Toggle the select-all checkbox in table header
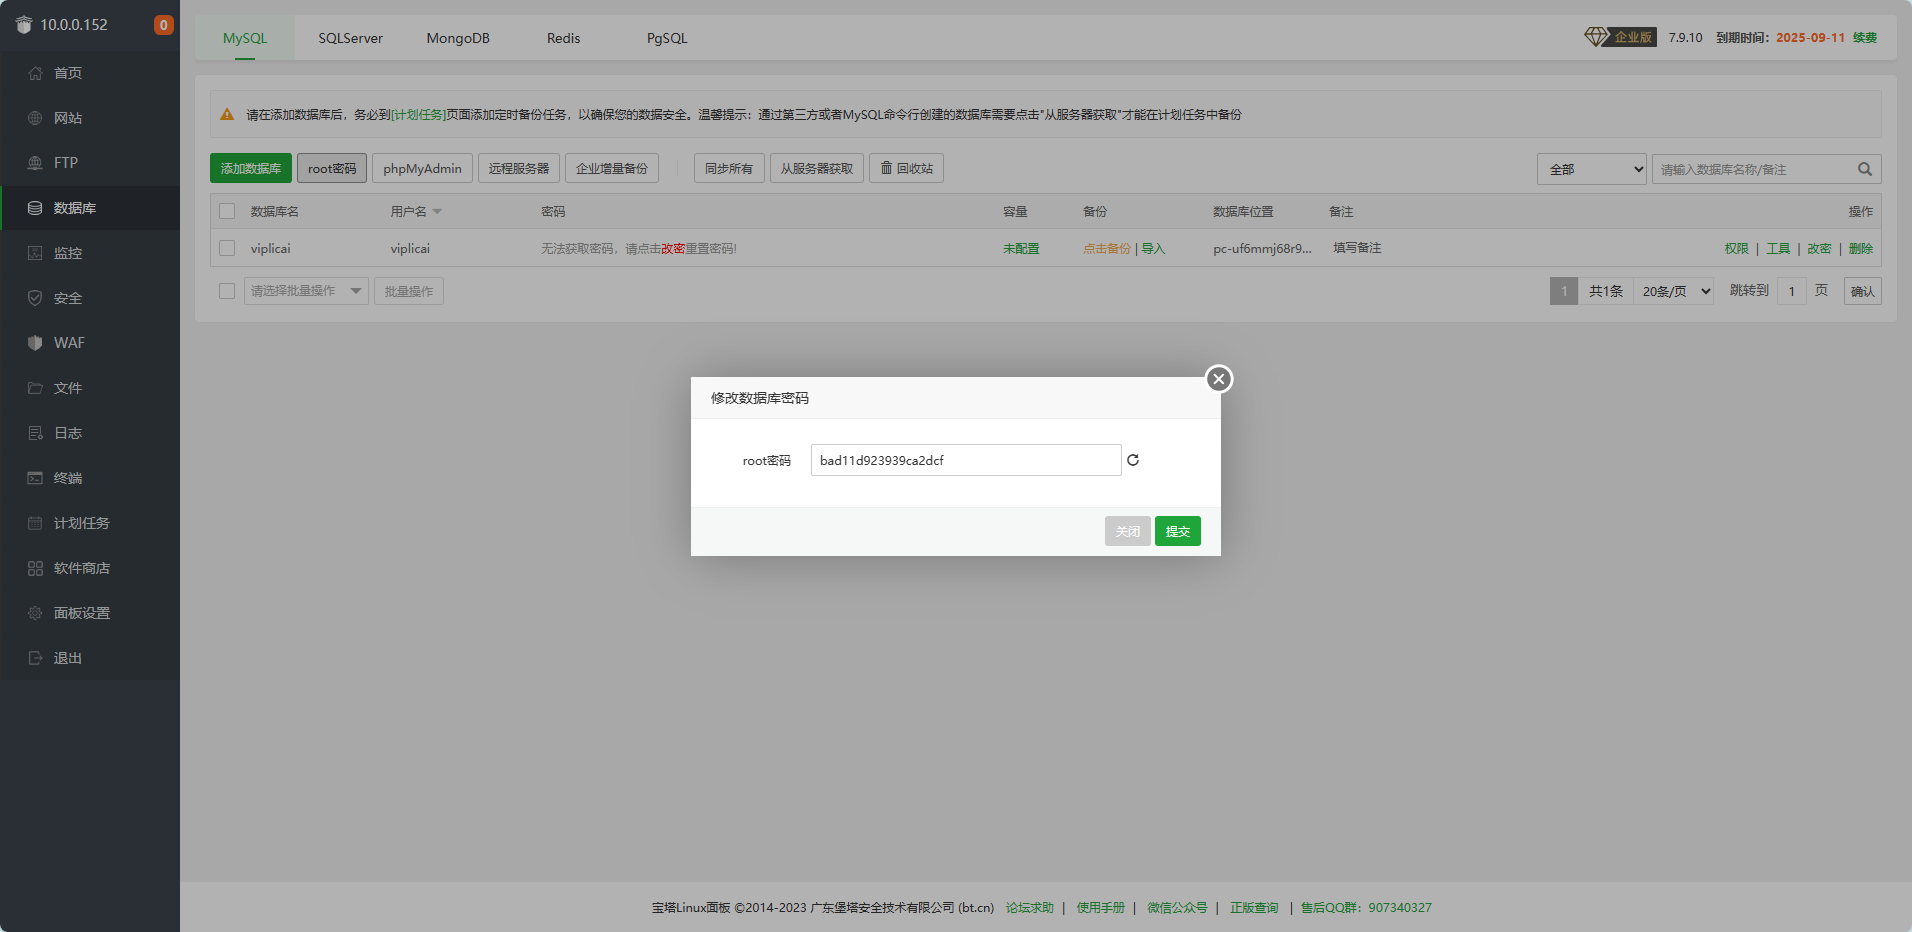Image resolution: width=1912 pixels, height=932 pixels. pos(227,211)
